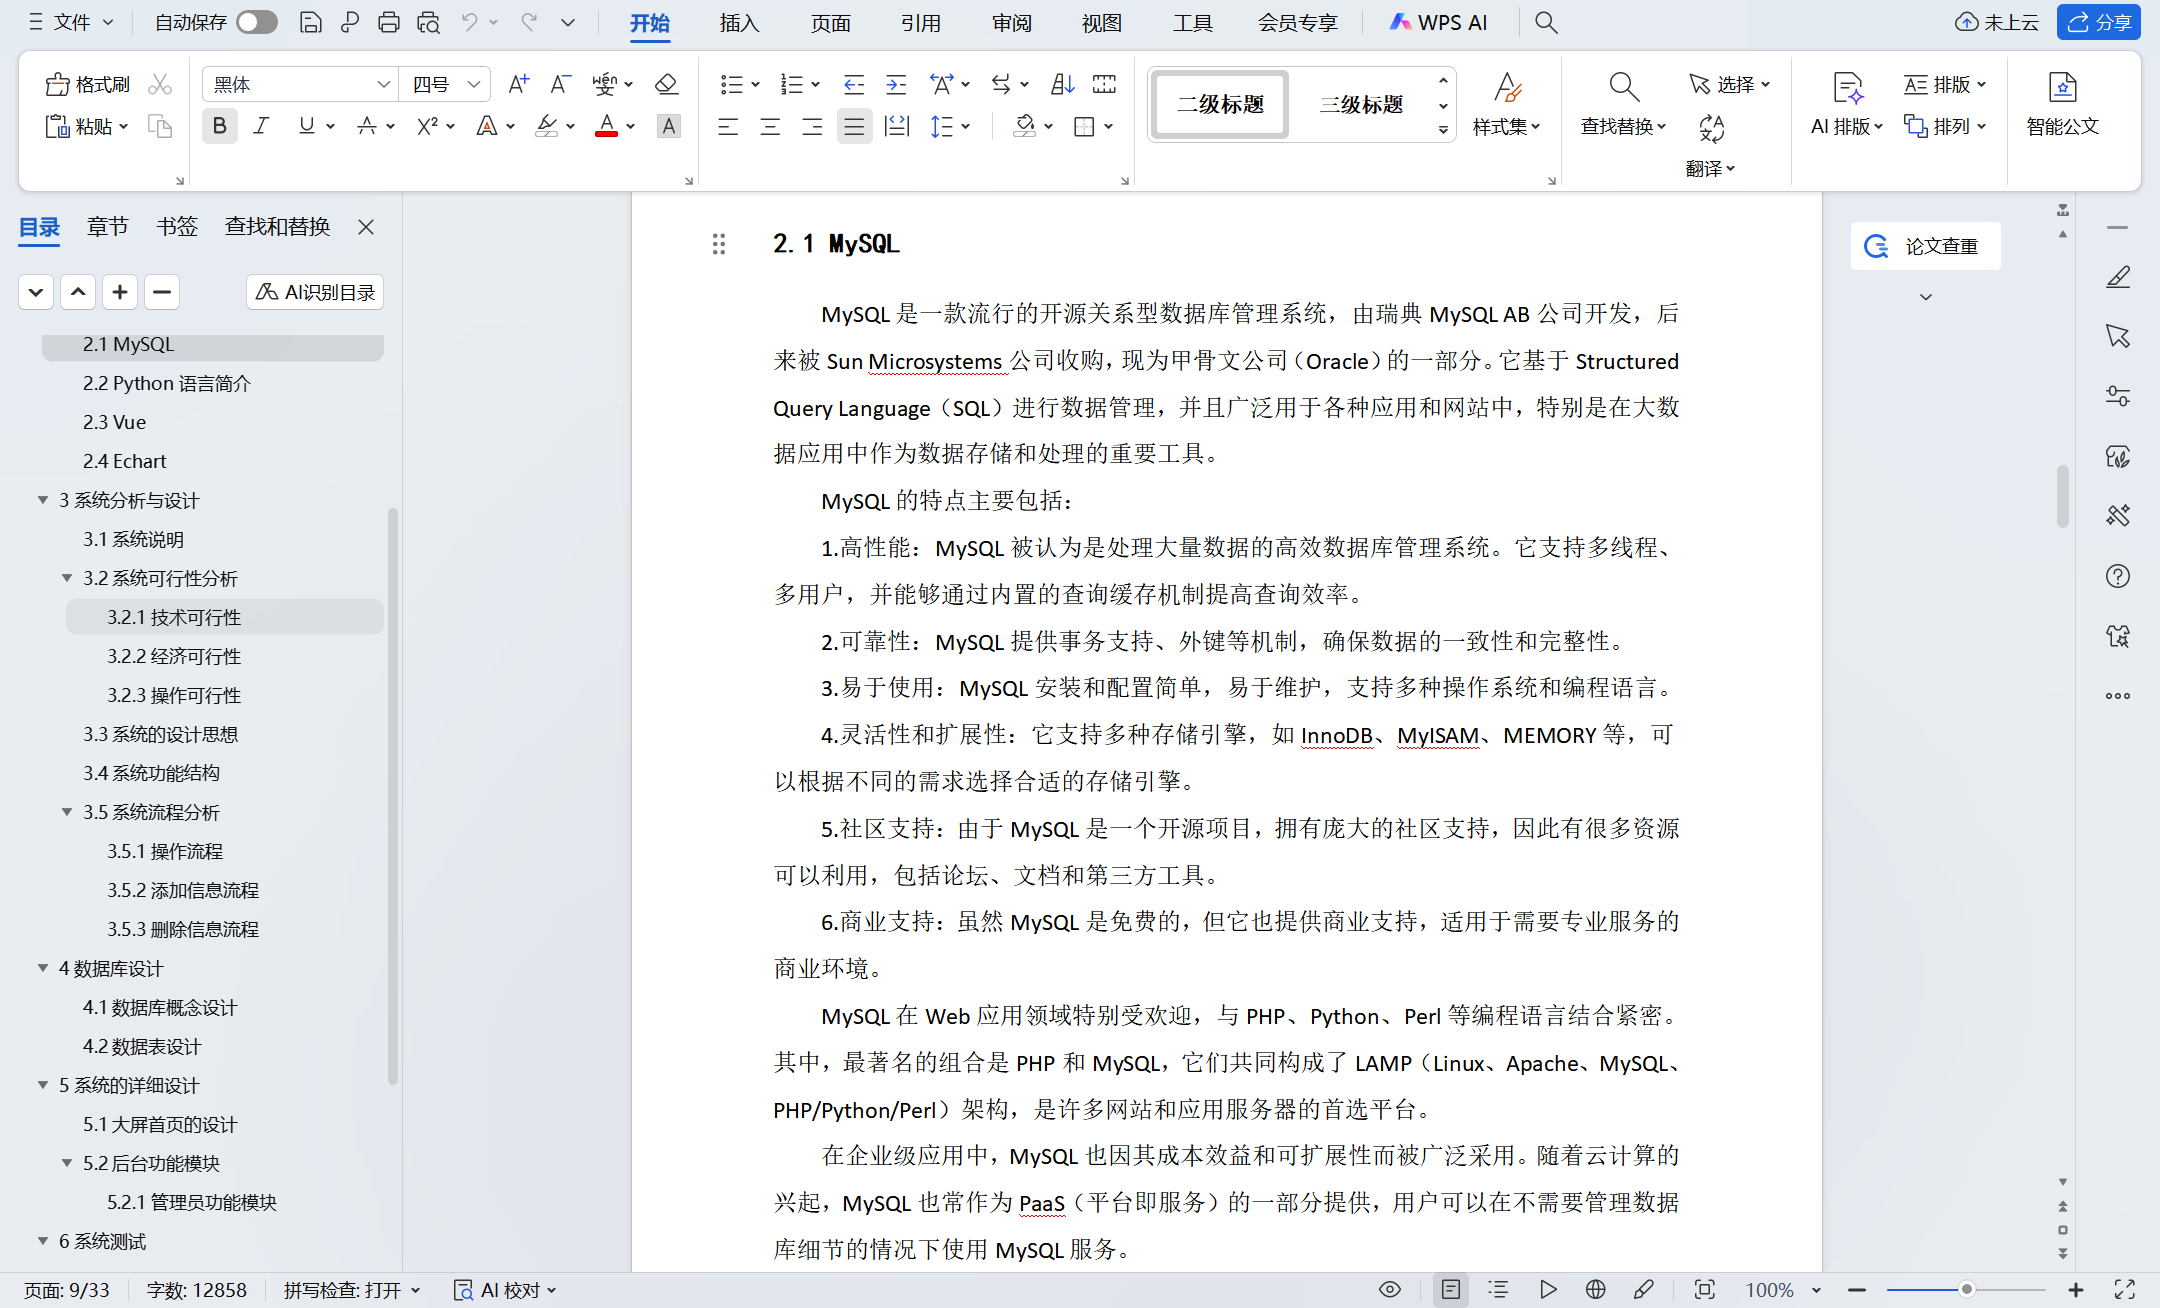Screen dimensions: 2160x1308
Task: Toggle strikethrough formatting
Action: click(367, 126)
